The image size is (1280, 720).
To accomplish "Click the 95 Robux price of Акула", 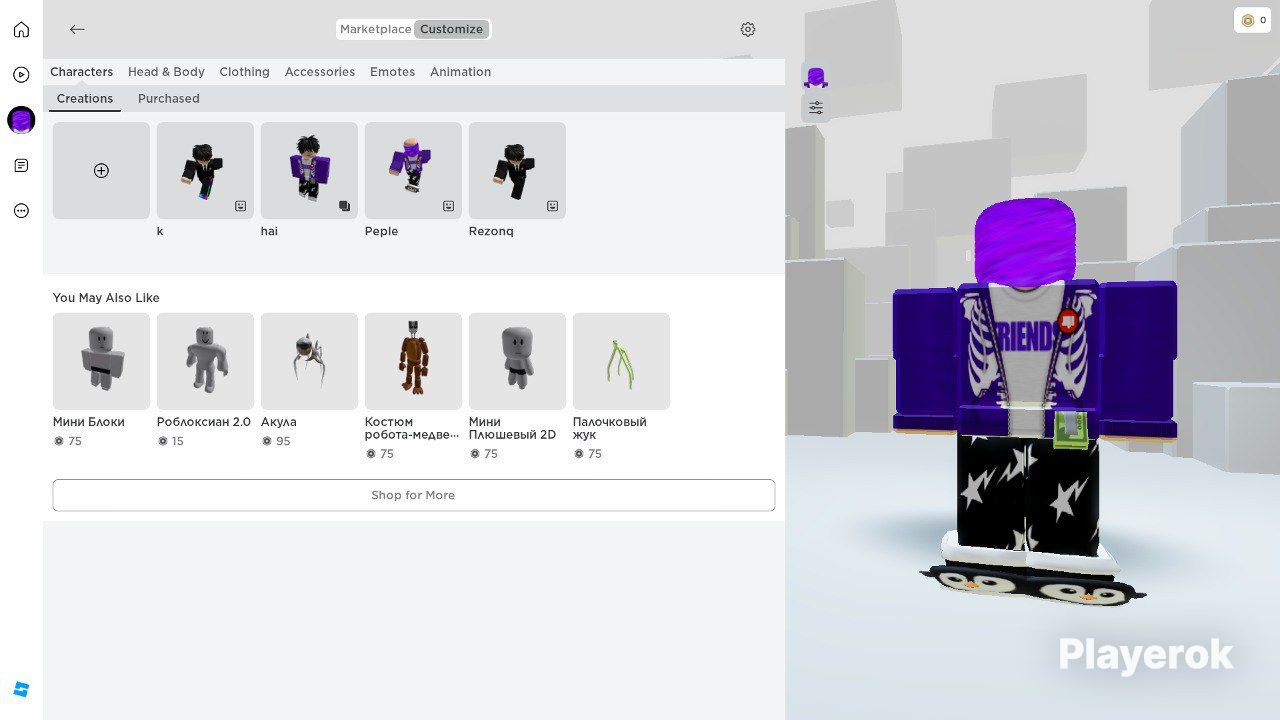I will tap(275, 441).
